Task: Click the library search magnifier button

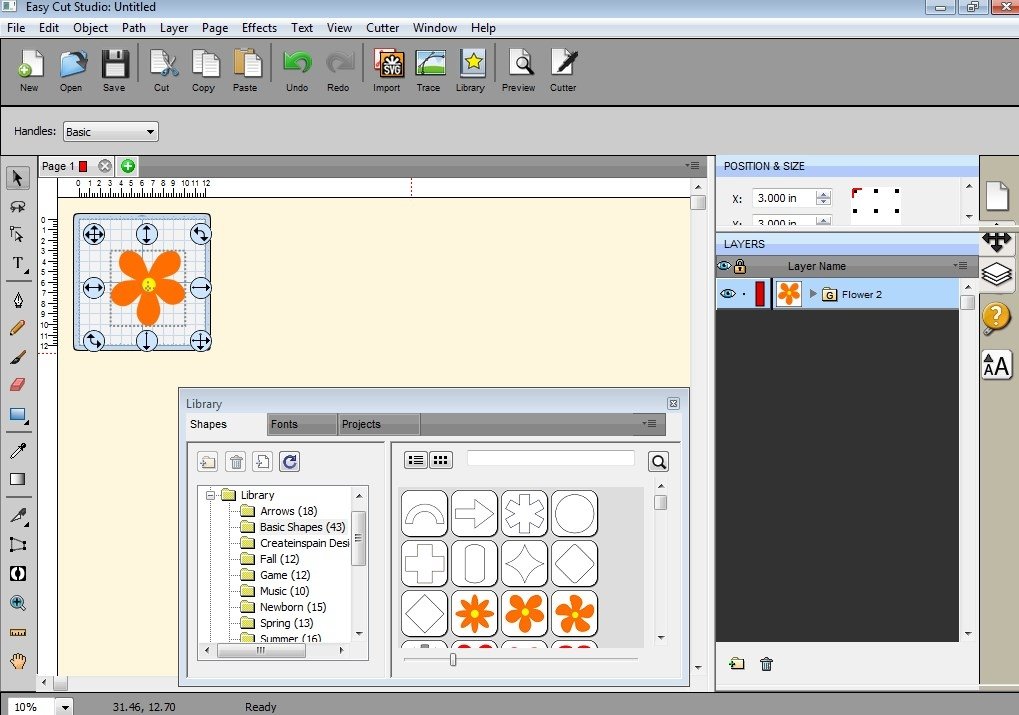Action: [x=658, y=462]
